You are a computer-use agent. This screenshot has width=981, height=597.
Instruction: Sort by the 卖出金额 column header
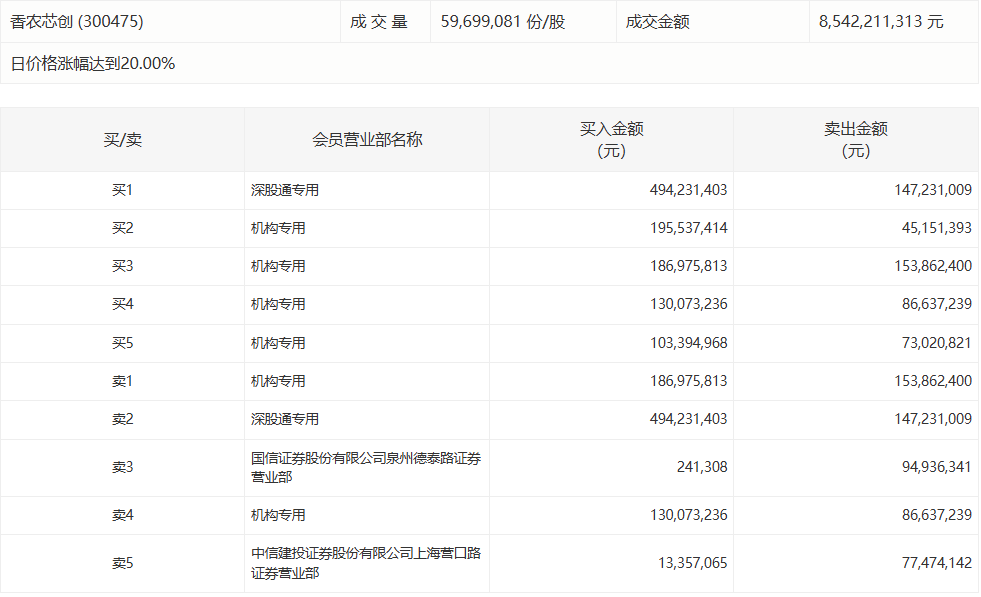click(857, 140)
